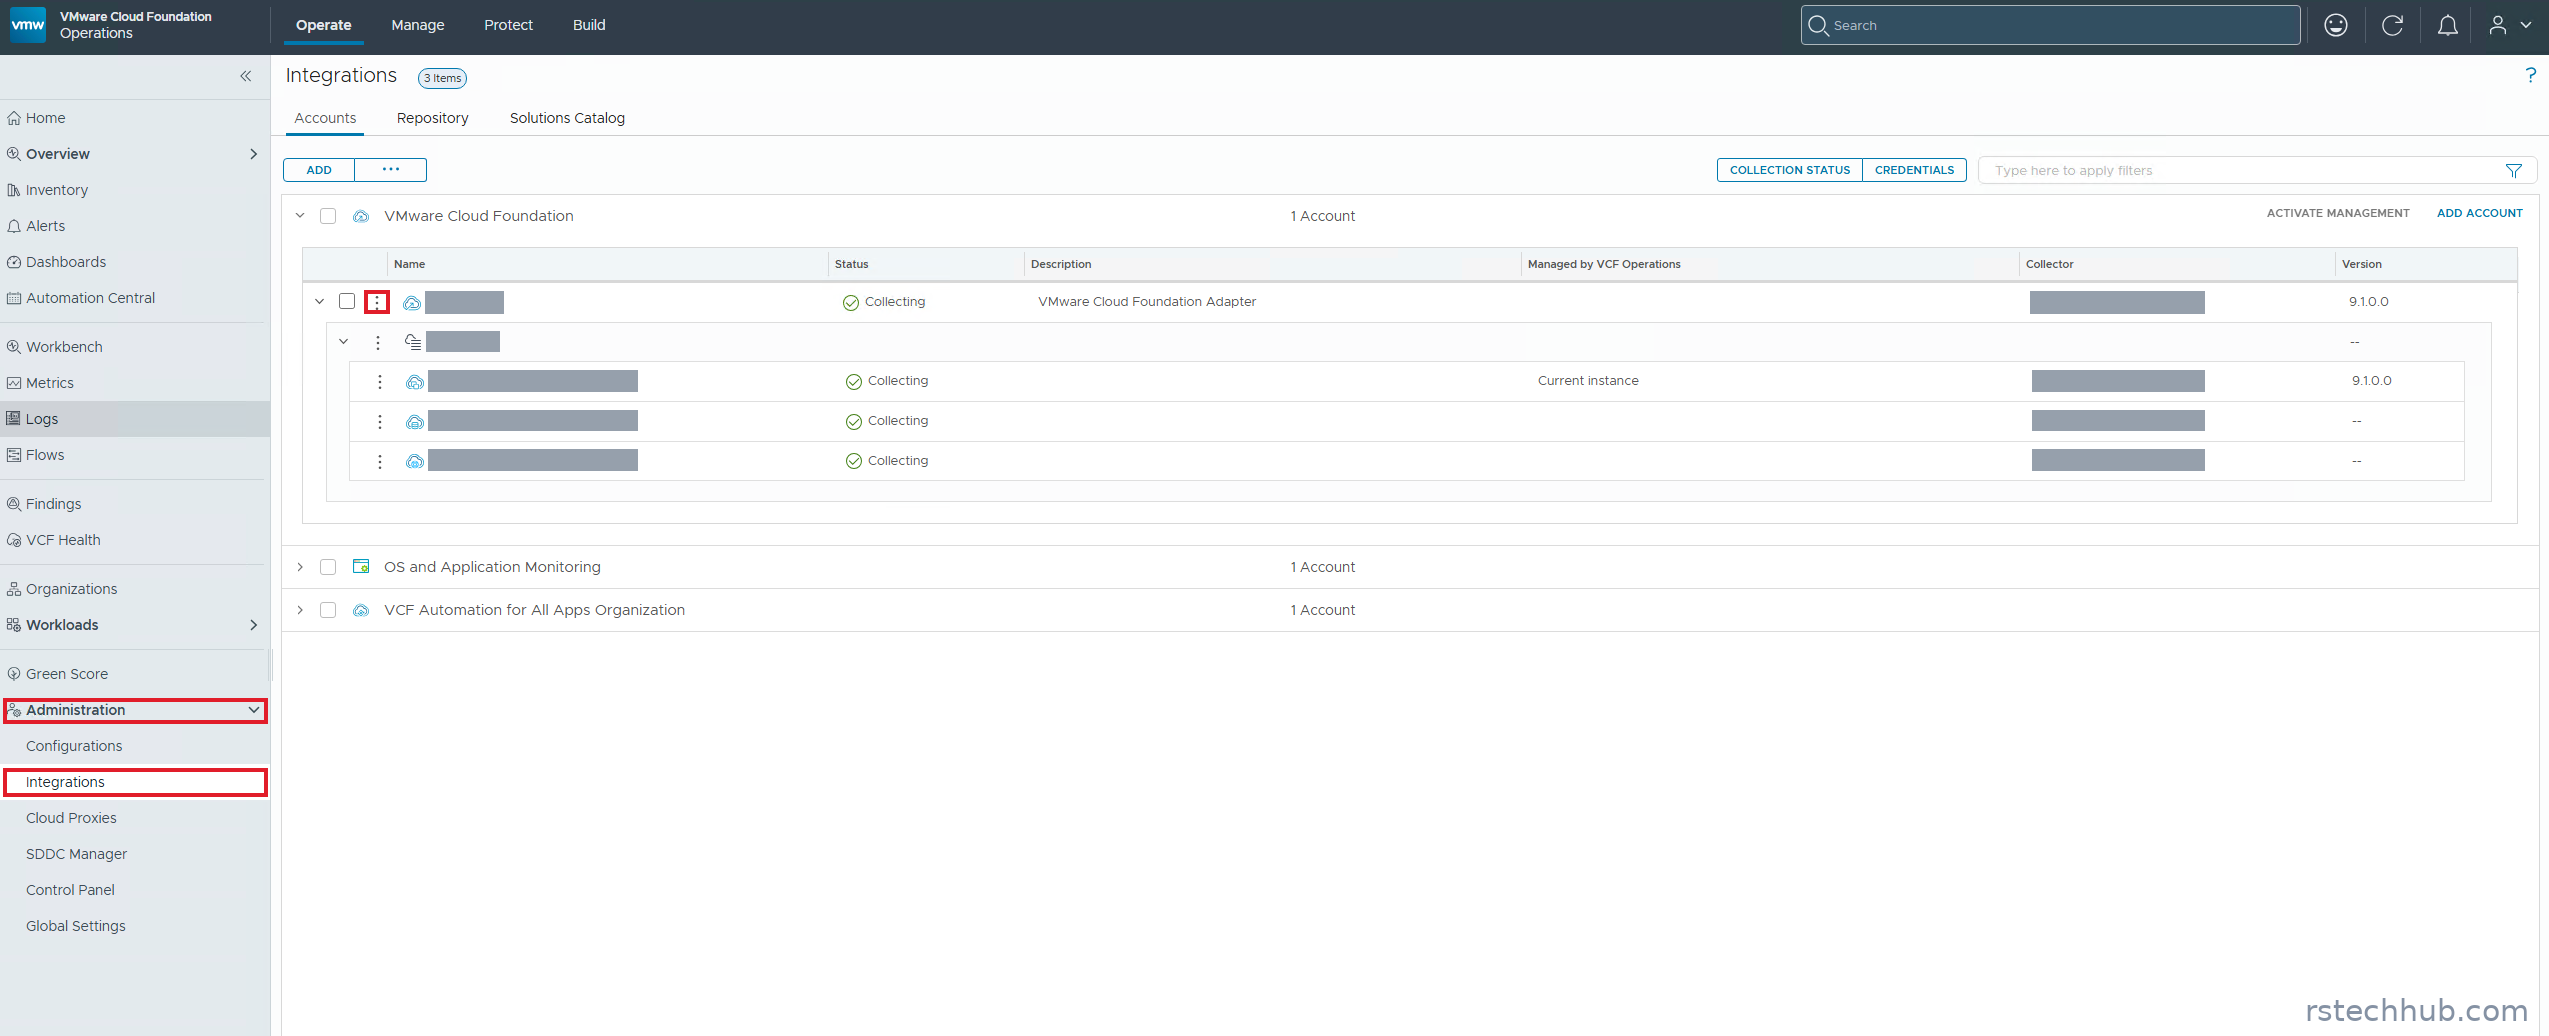This screenshot has height=1036, width=2549.
Task: Click the ADD ACCOUNT link
Action: (2479, 213)
